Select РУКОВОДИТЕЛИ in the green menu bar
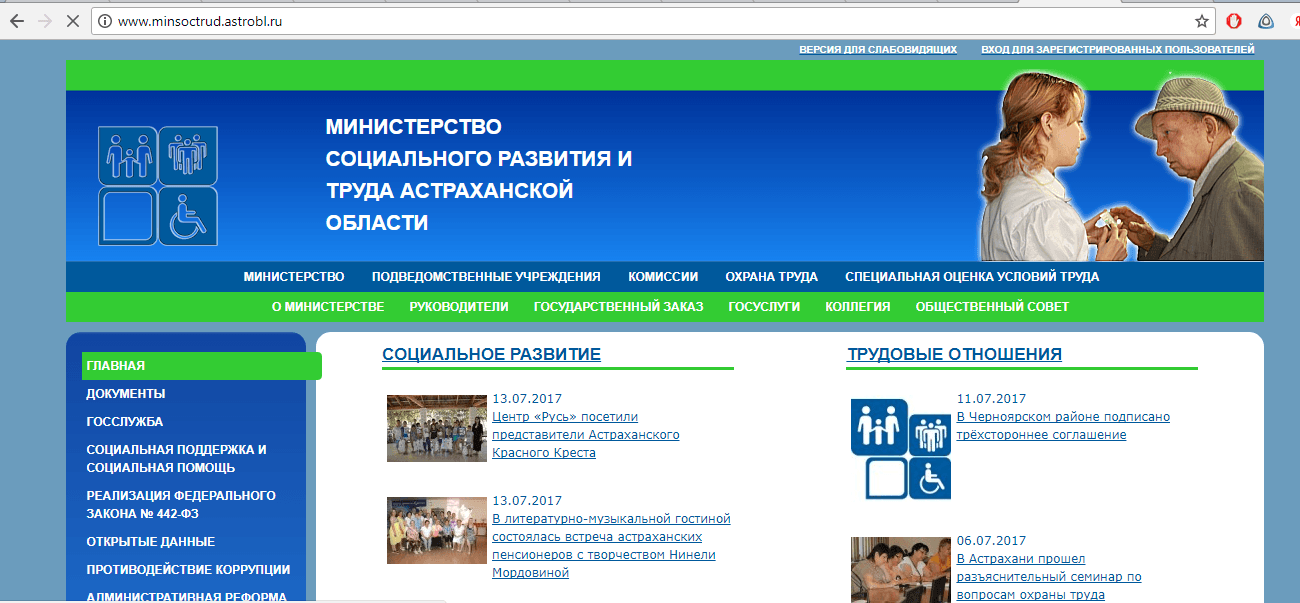Screen dimensions: 1300x603 (x=458, y=307)
